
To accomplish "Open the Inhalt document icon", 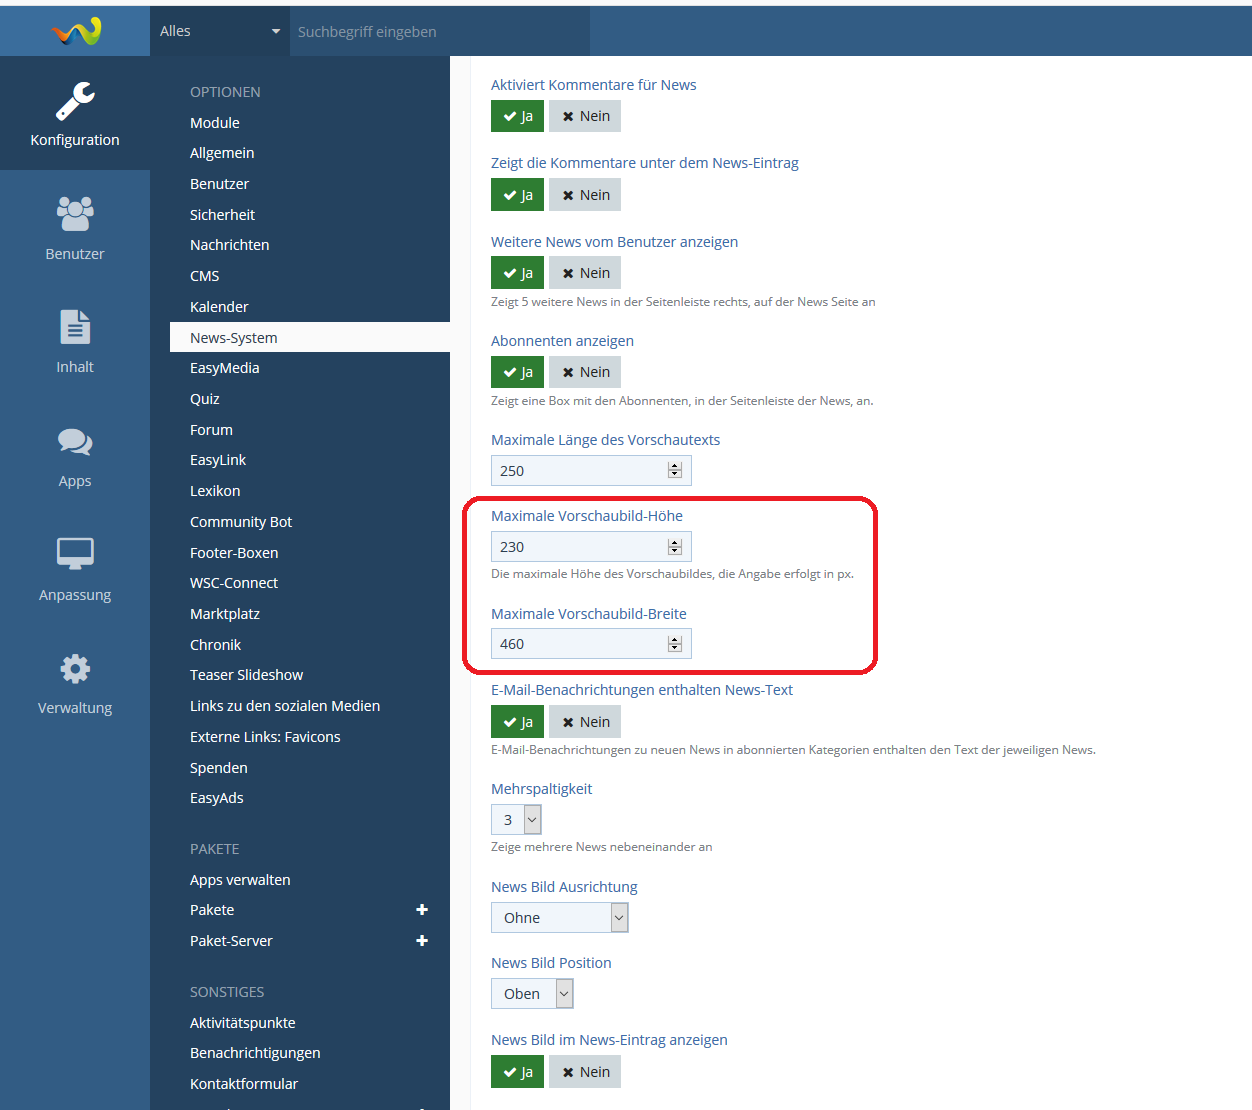I will (x=75, y=327).
